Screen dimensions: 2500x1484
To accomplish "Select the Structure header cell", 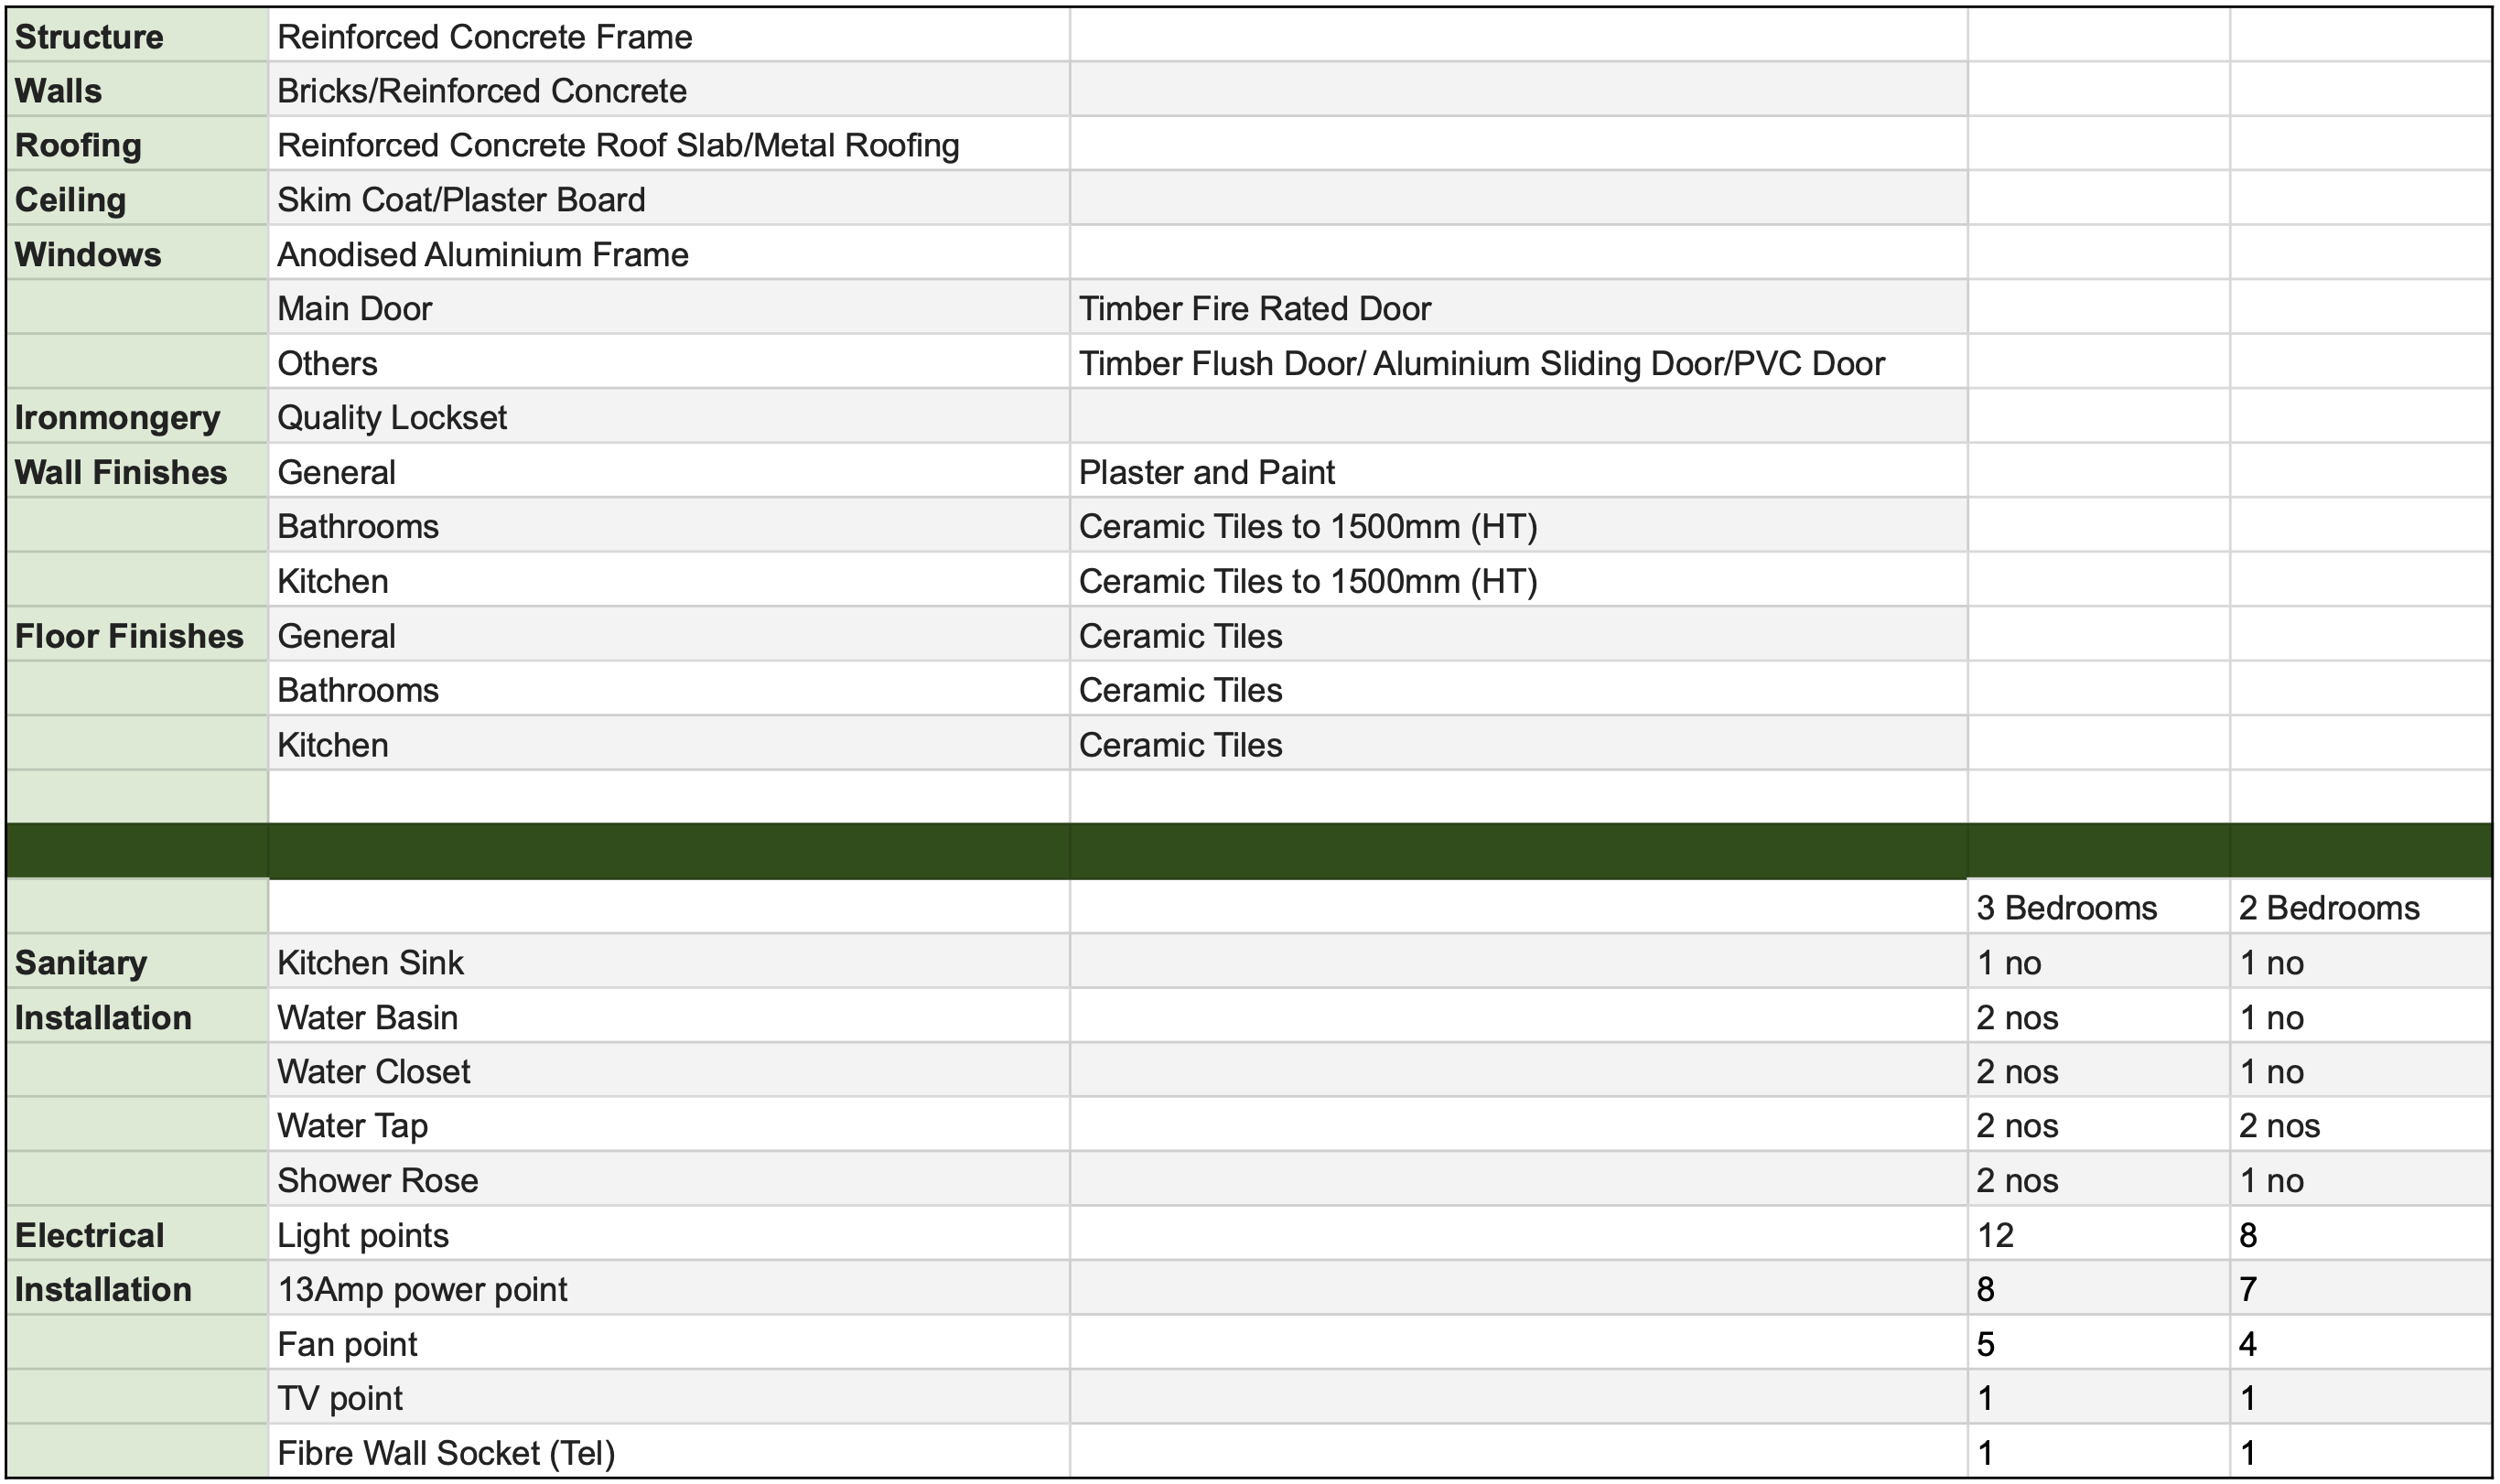I will coord(89,37).
